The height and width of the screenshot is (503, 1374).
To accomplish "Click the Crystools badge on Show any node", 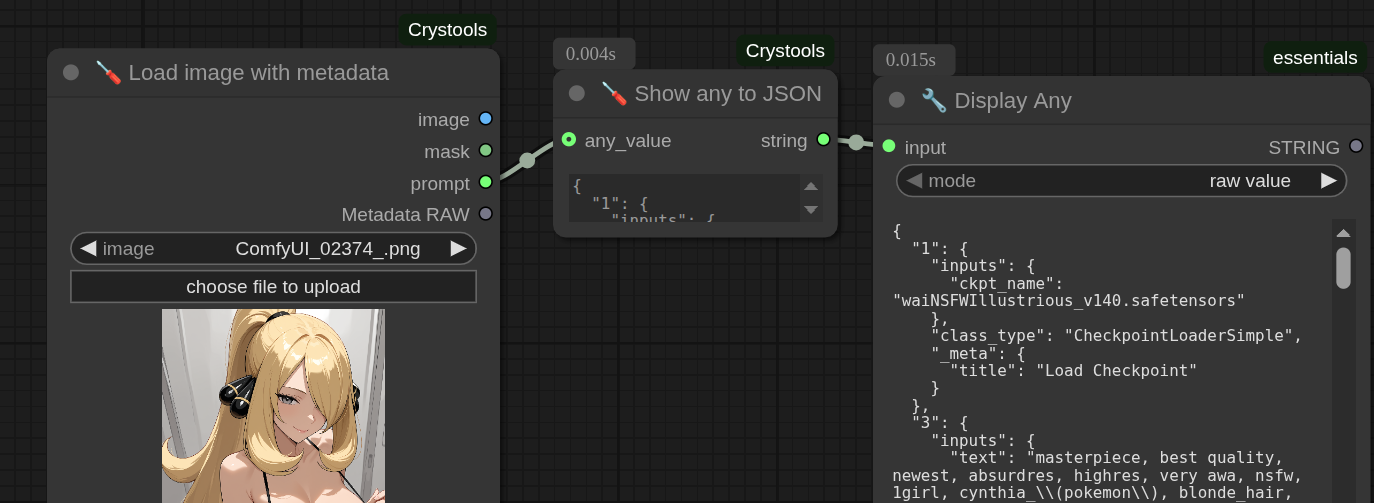I will coord(785,51).
